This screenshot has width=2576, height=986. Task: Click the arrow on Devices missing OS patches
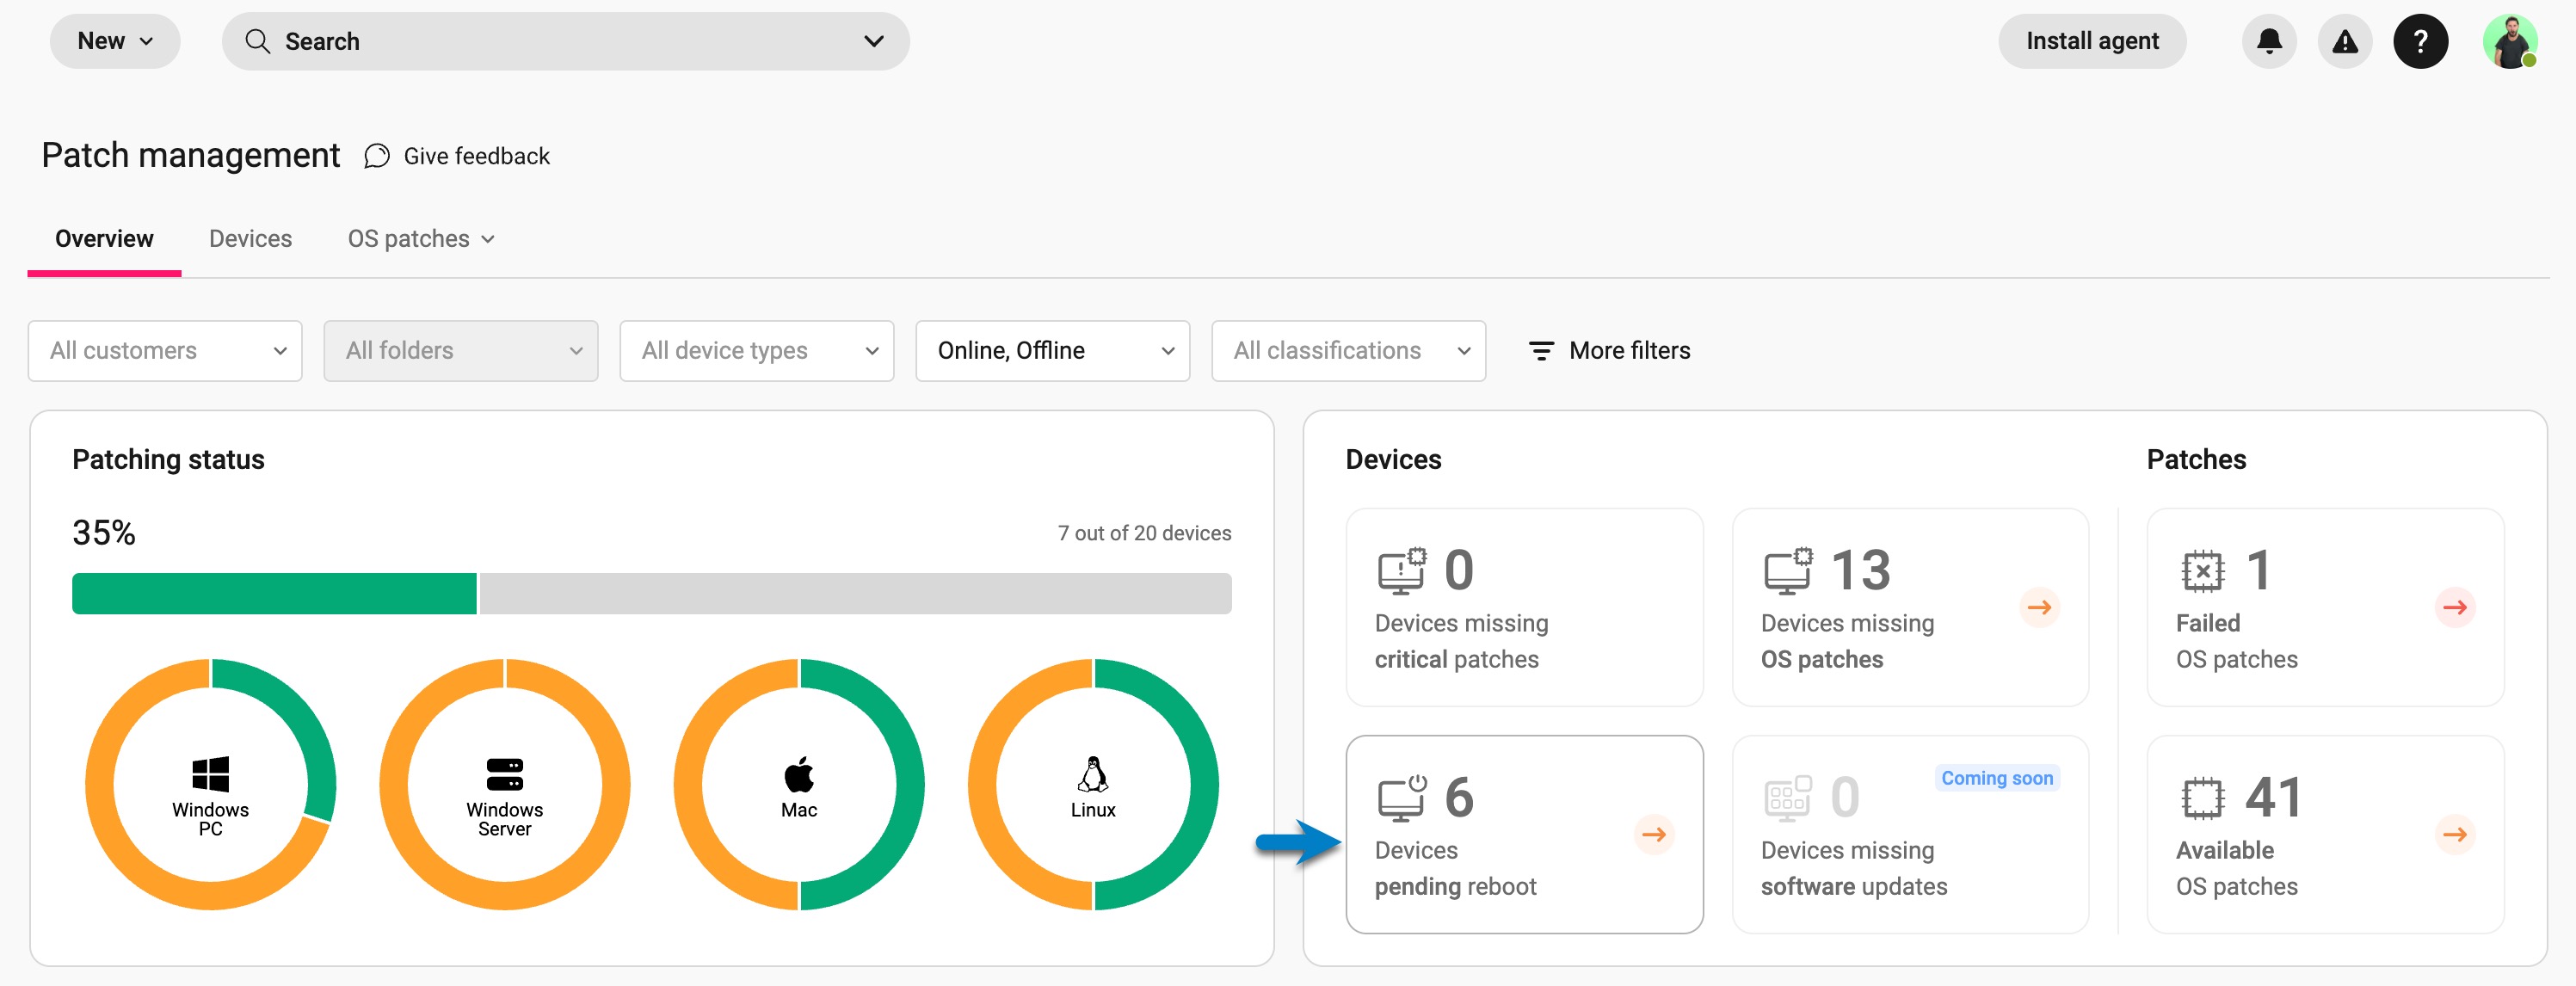(2039, 607)
